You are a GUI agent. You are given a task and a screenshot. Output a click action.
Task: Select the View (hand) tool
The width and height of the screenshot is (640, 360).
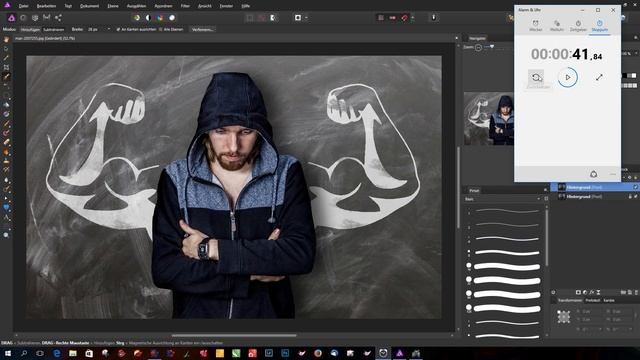tap(6, 40)
